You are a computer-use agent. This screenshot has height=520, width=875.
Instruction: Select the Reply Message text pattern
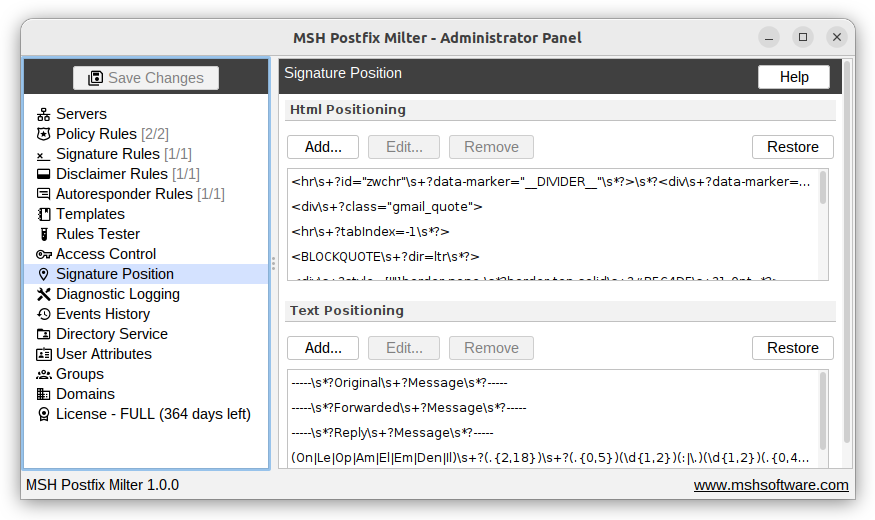553,433
